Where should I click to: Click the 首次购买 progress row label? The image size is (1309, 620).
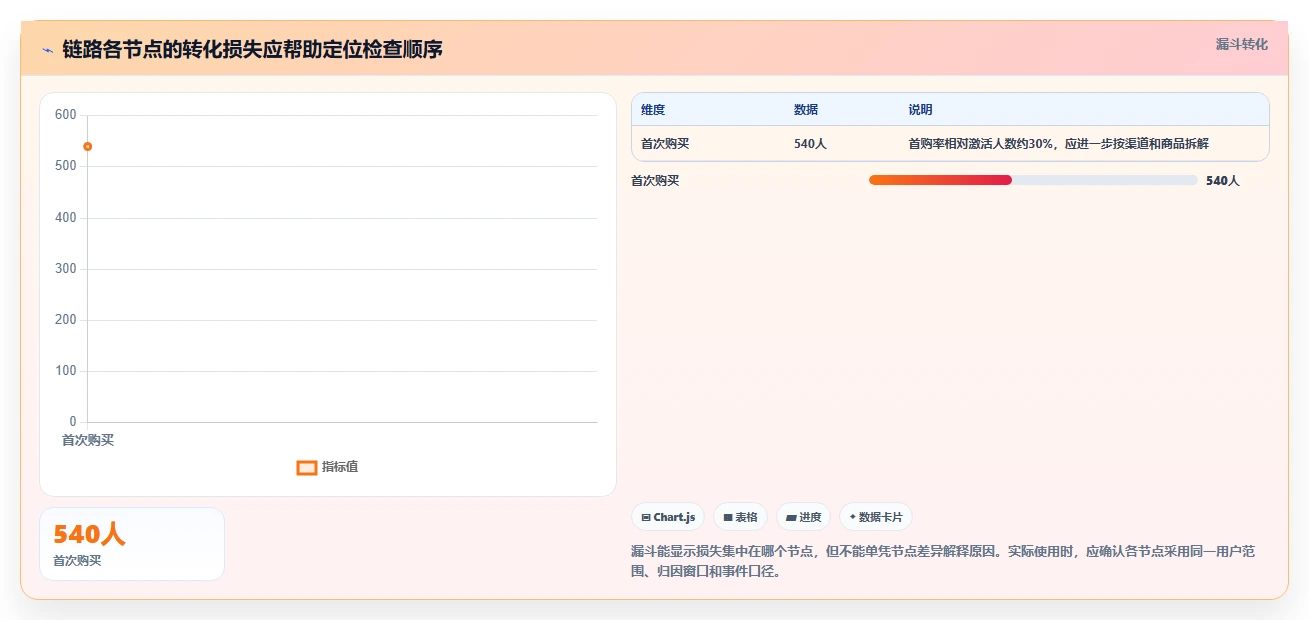655,181
